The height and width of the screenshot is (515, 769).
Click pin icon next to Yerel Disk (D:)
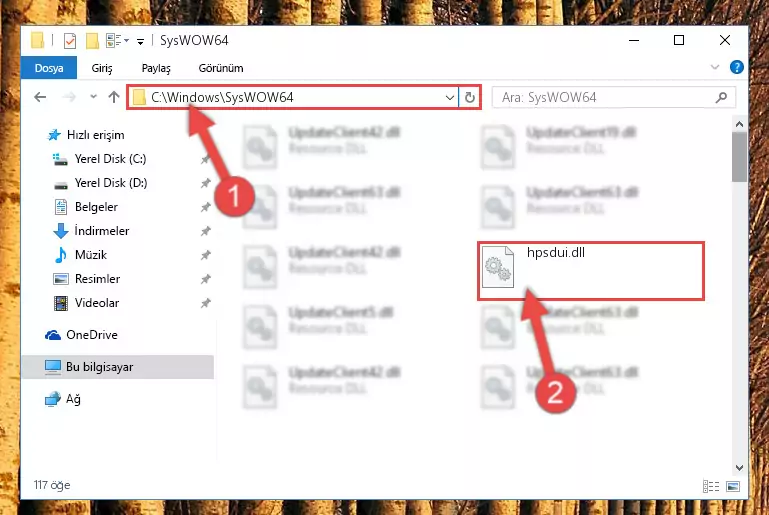pos(205,183)
